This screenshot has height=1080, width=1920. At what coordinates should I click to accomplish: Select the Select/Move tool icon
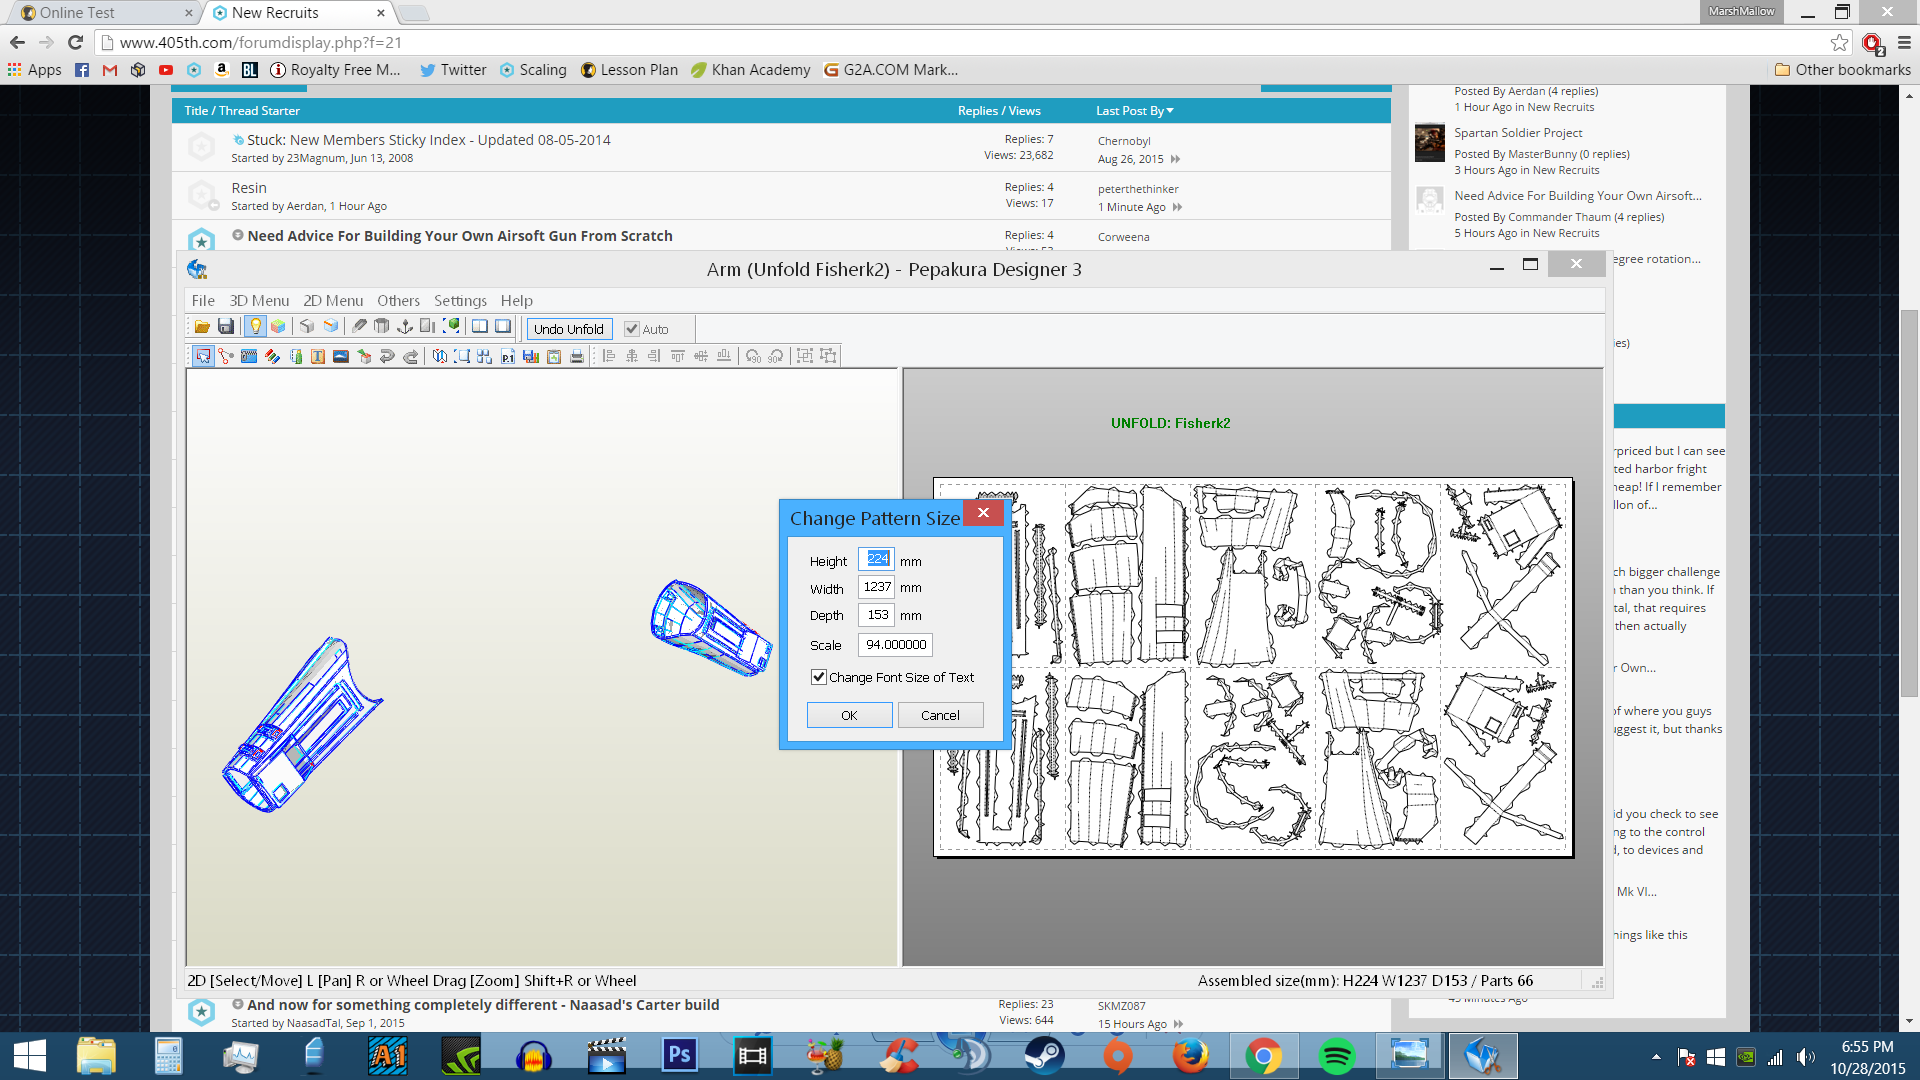coord(203,356)
